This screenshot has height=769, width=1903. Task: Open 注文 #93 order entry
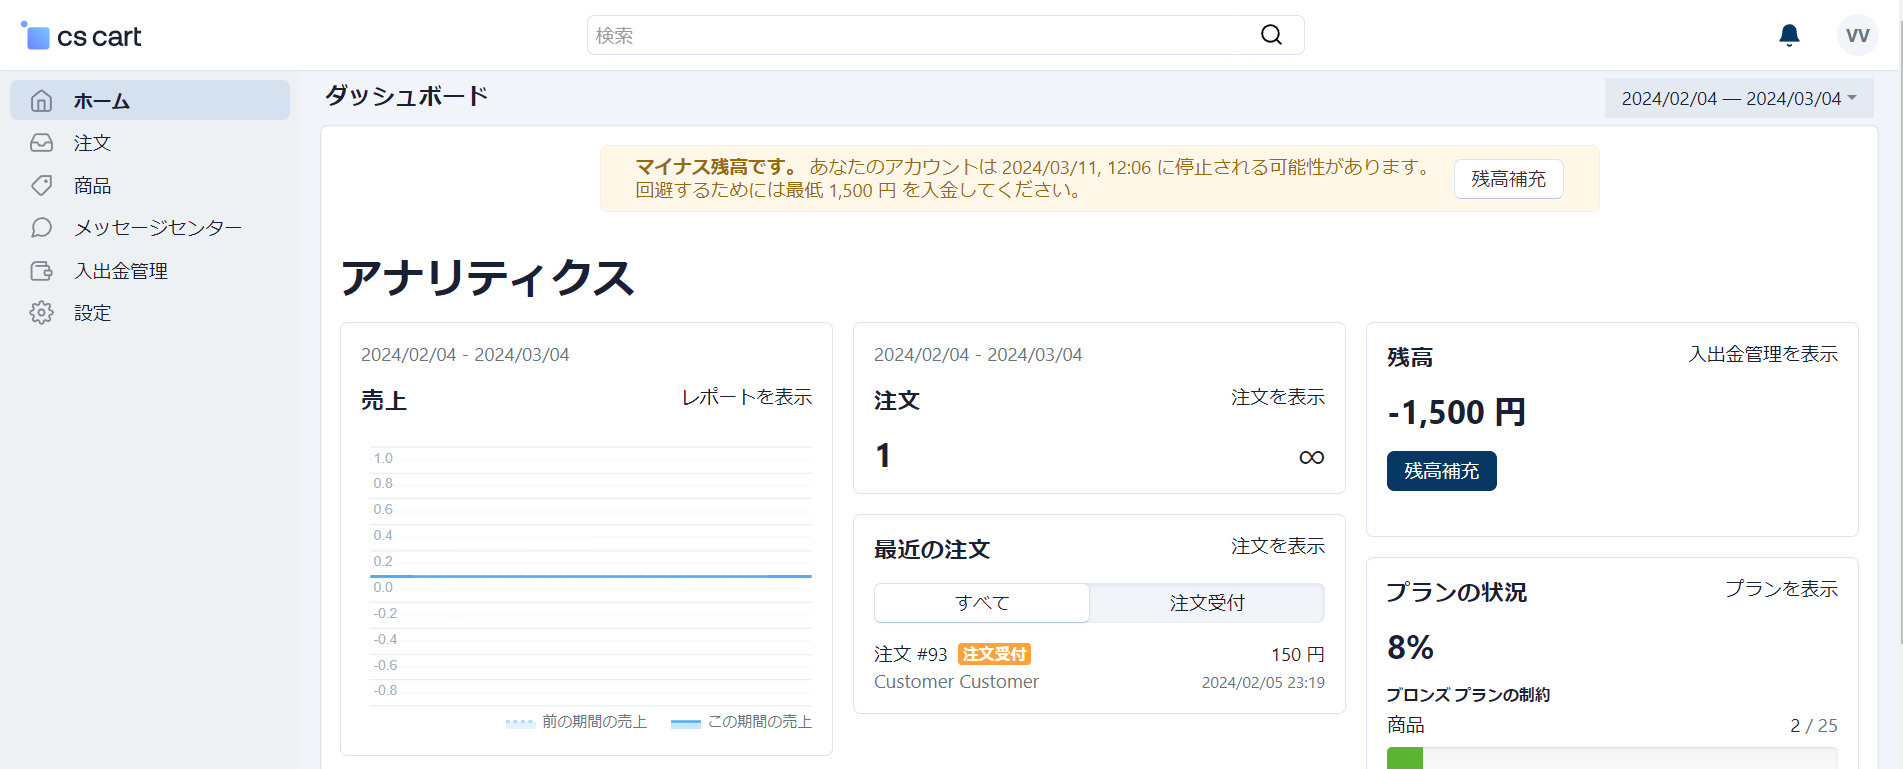pyautogui.click(x=910, y=654)
